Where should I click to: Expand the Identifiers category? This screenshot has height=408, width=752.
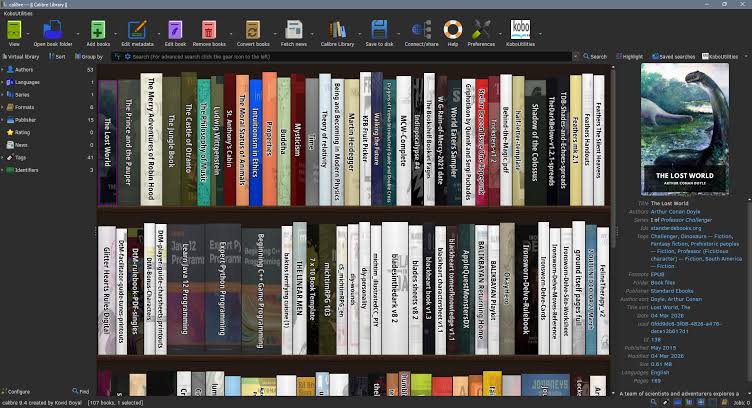pyautogui.click(x=2, y=170)
